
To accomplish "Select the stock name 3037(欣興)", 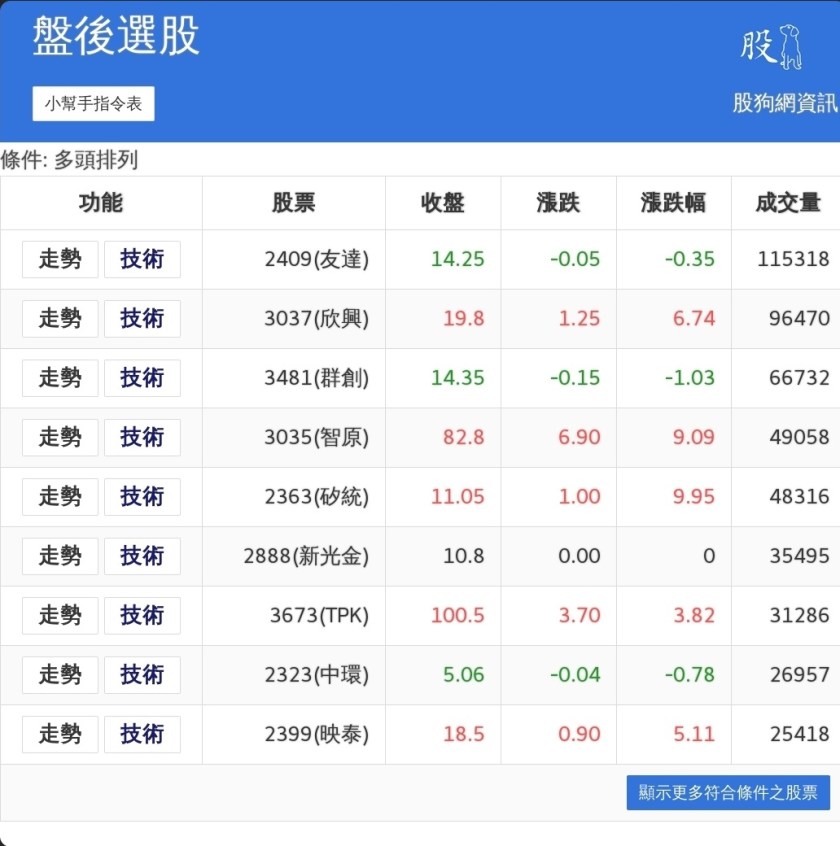I will pos(316,319).
